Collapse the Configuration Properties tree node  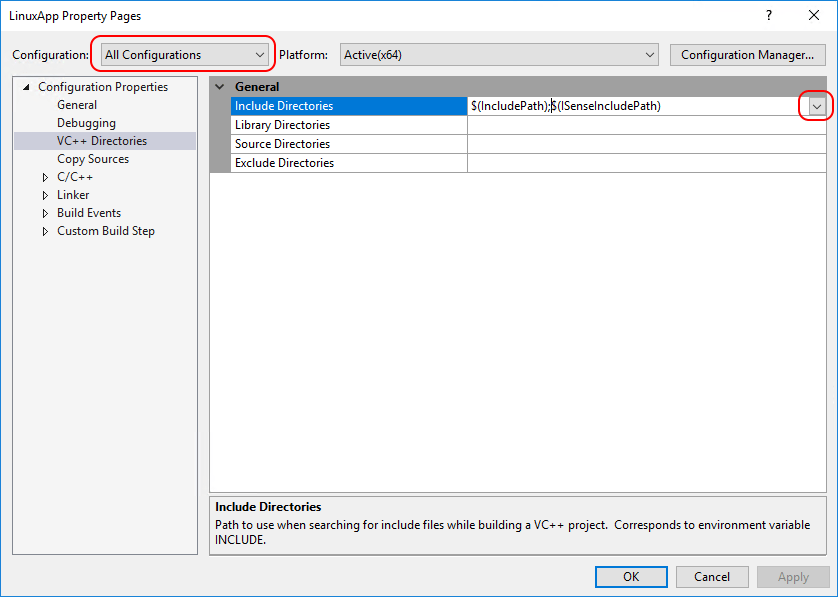pyautogui.click(x=26, y=87)
